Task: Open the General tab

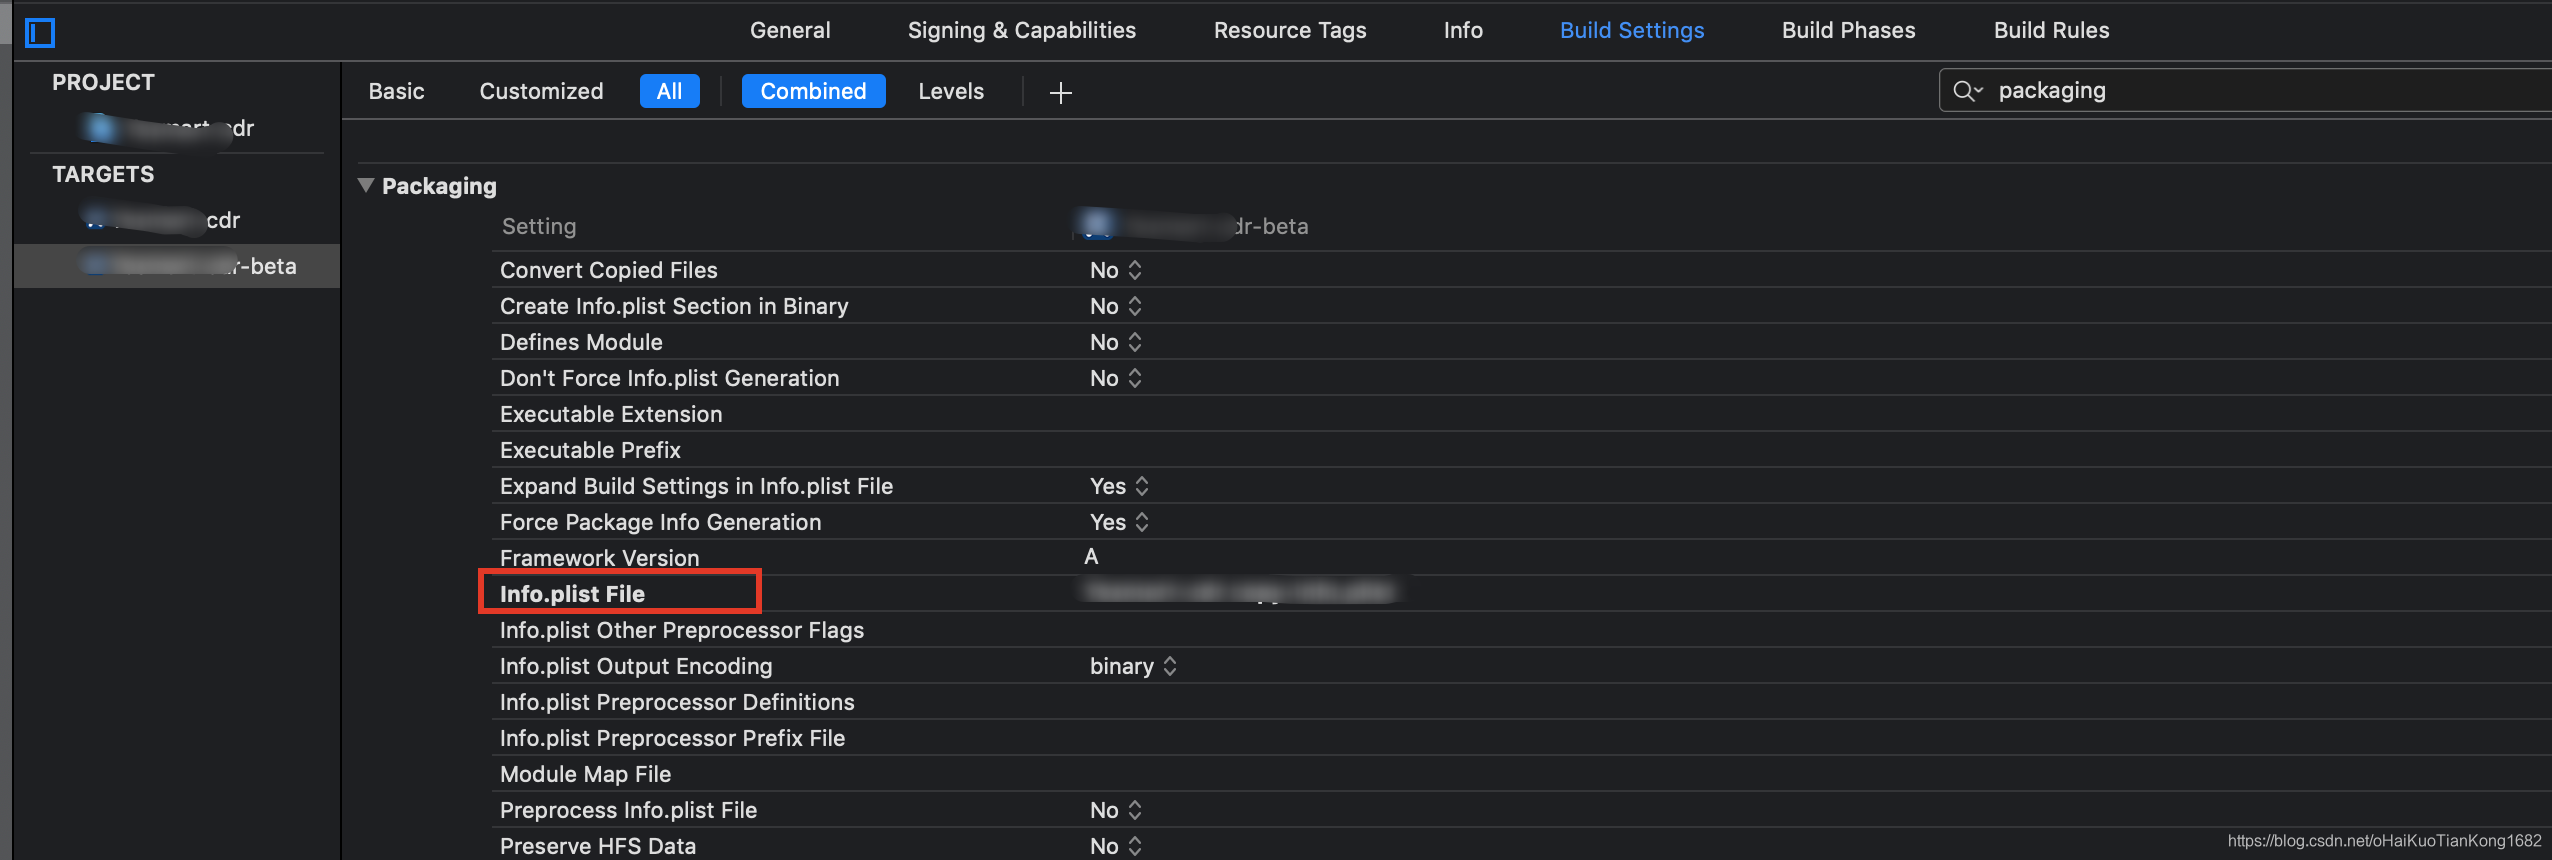Action: click(790, 30)
